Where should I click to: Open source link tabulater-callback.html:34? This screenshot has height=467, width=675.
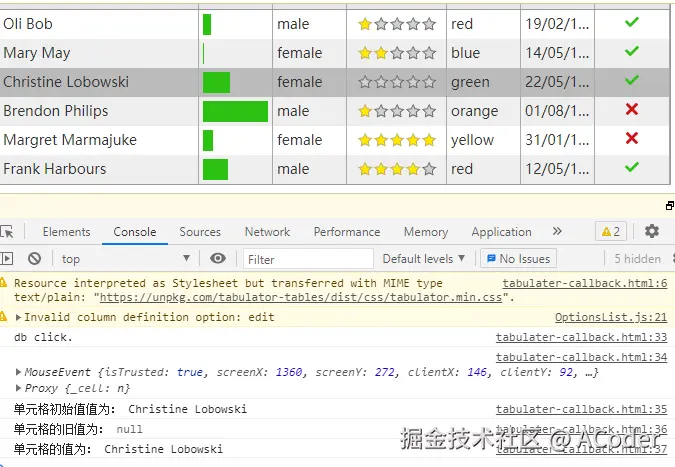[581, 357]
